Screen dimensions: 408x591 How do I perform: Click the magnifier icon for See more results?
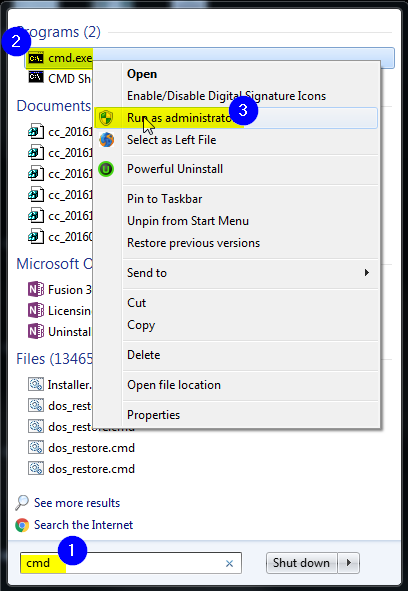point(22,502)
